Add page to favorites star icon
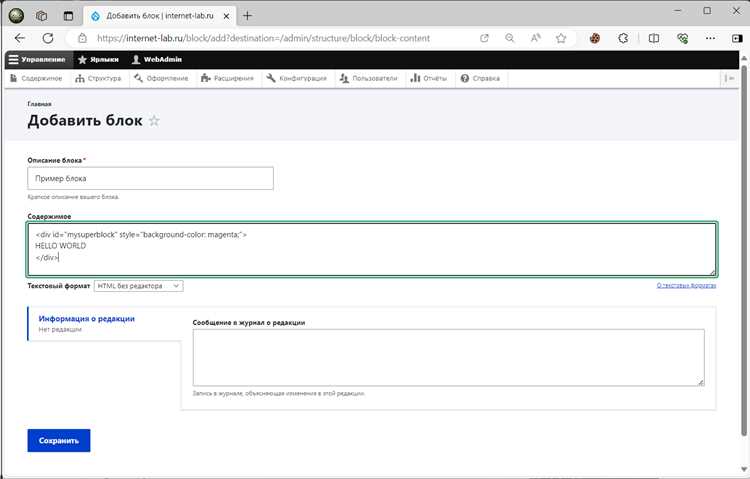750x479 pixels. click(561, 38)
